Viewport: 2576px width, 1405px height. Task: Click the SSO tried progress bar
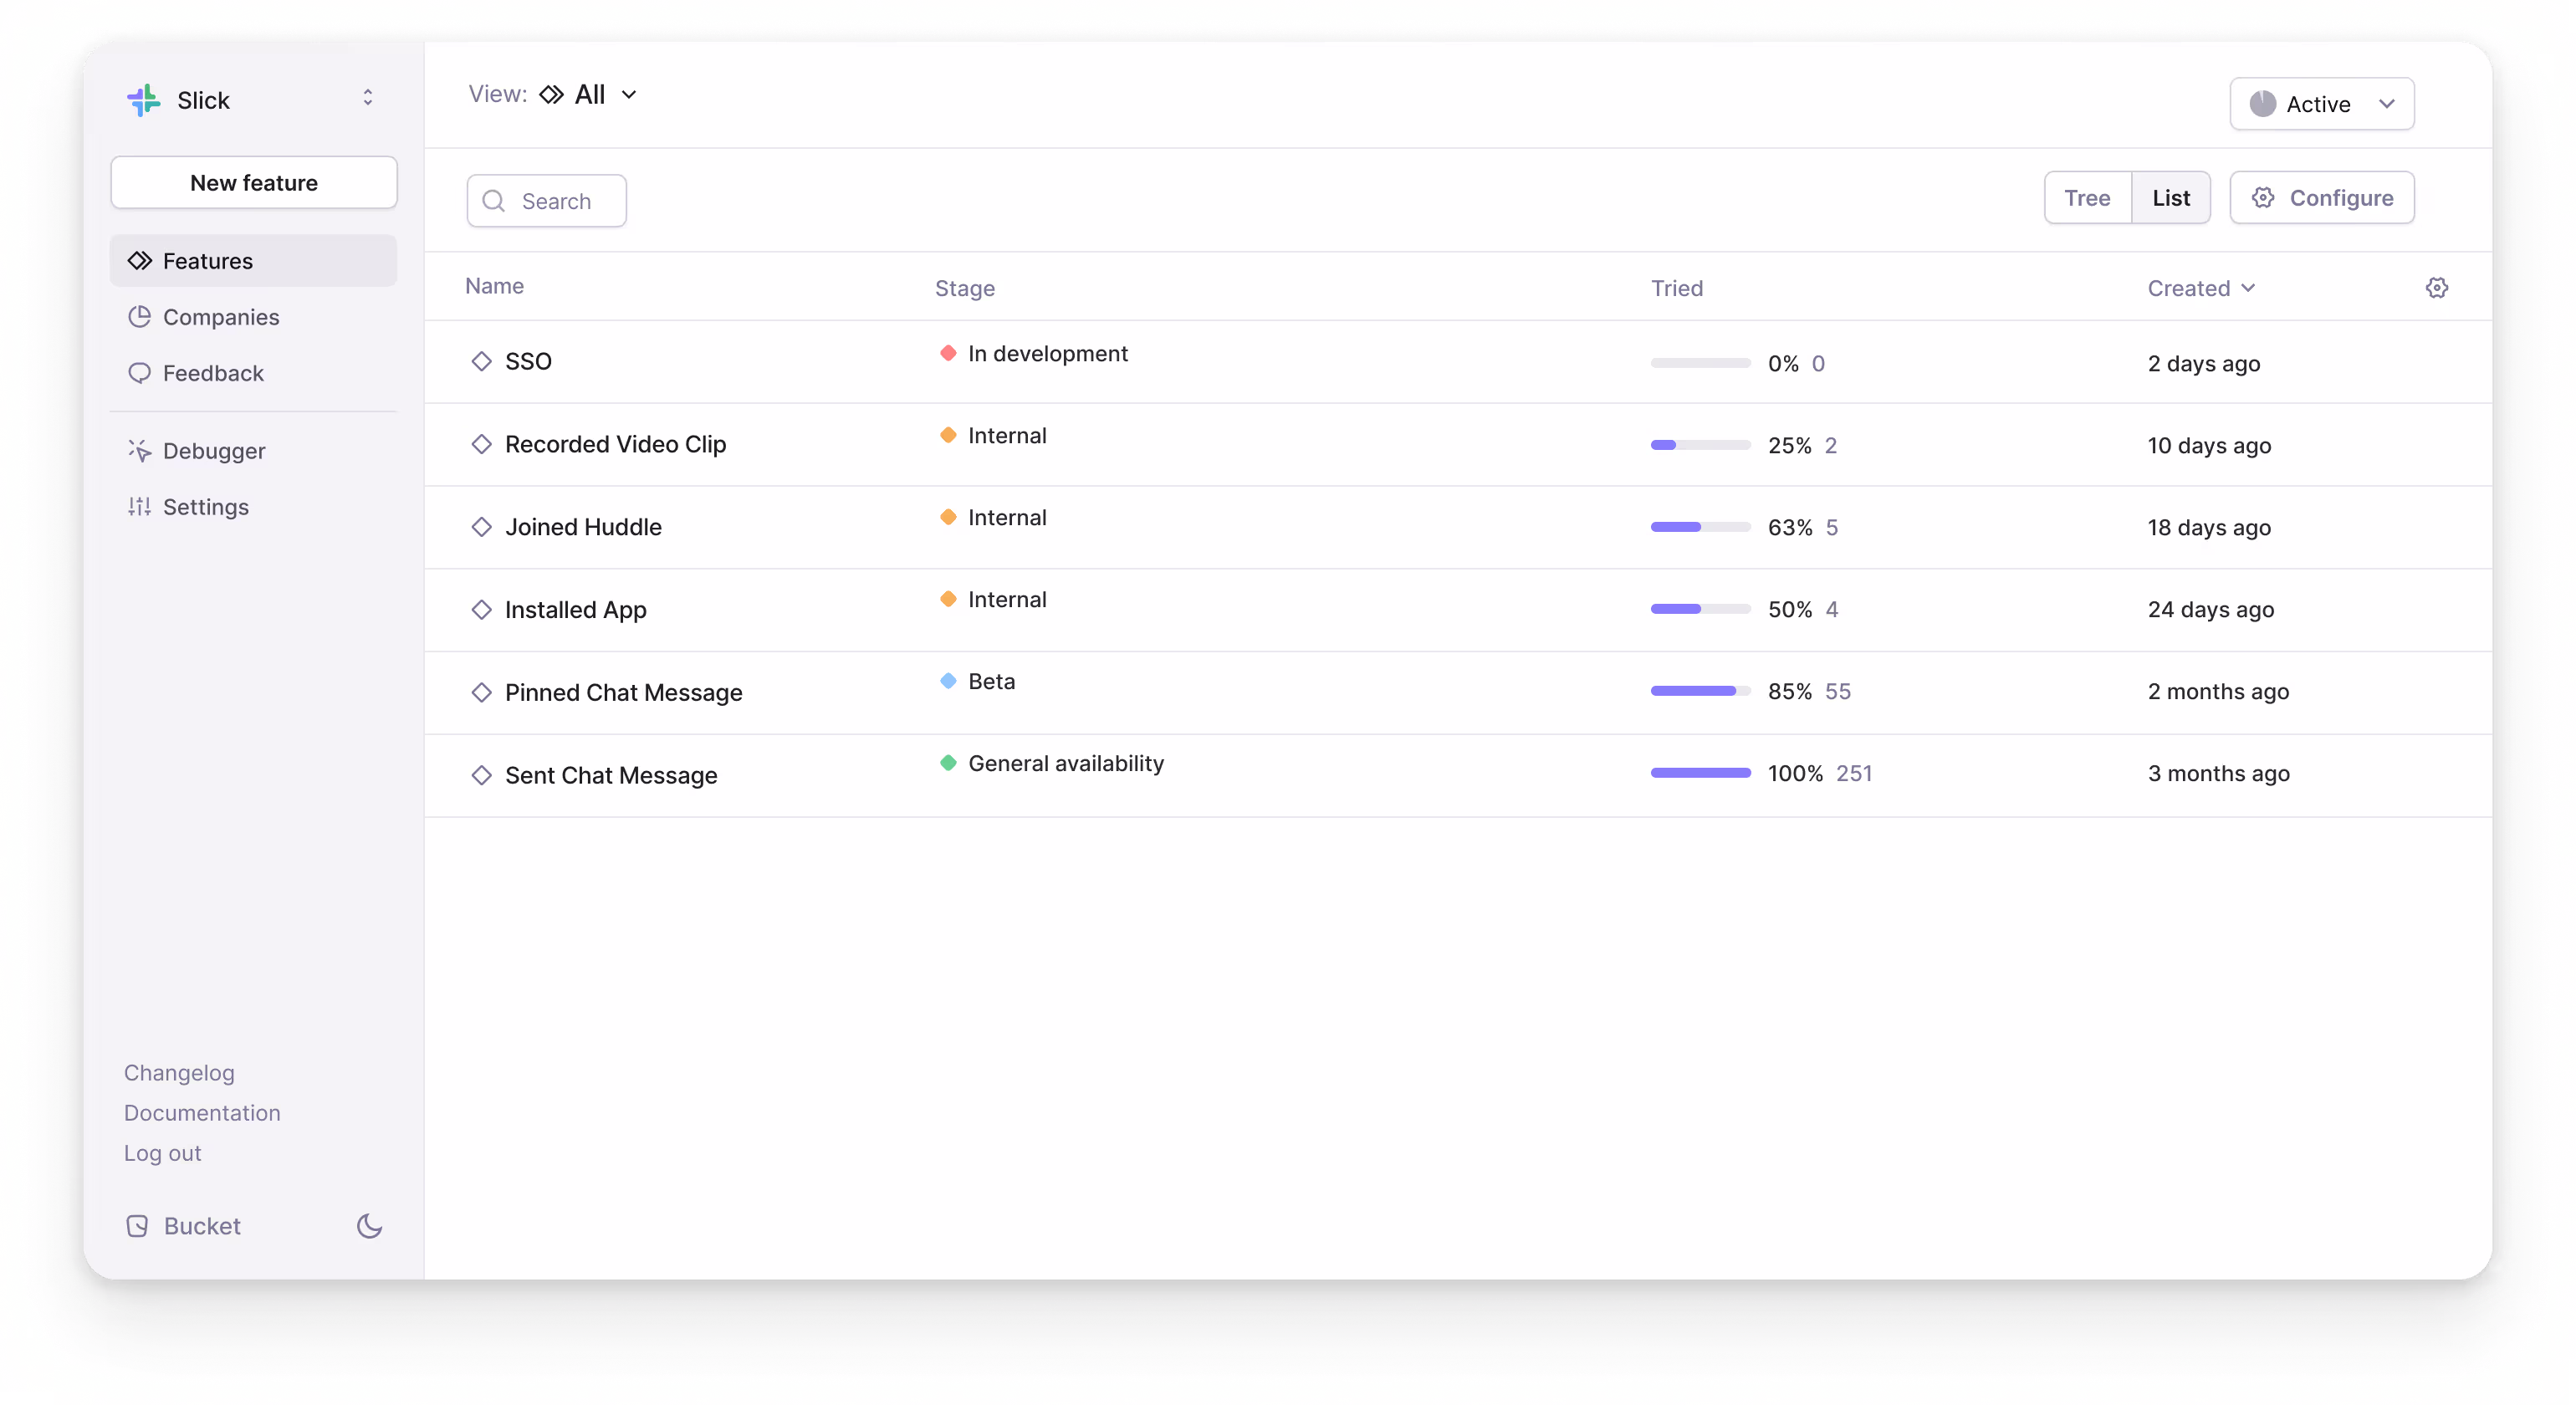pos(1700,363)
